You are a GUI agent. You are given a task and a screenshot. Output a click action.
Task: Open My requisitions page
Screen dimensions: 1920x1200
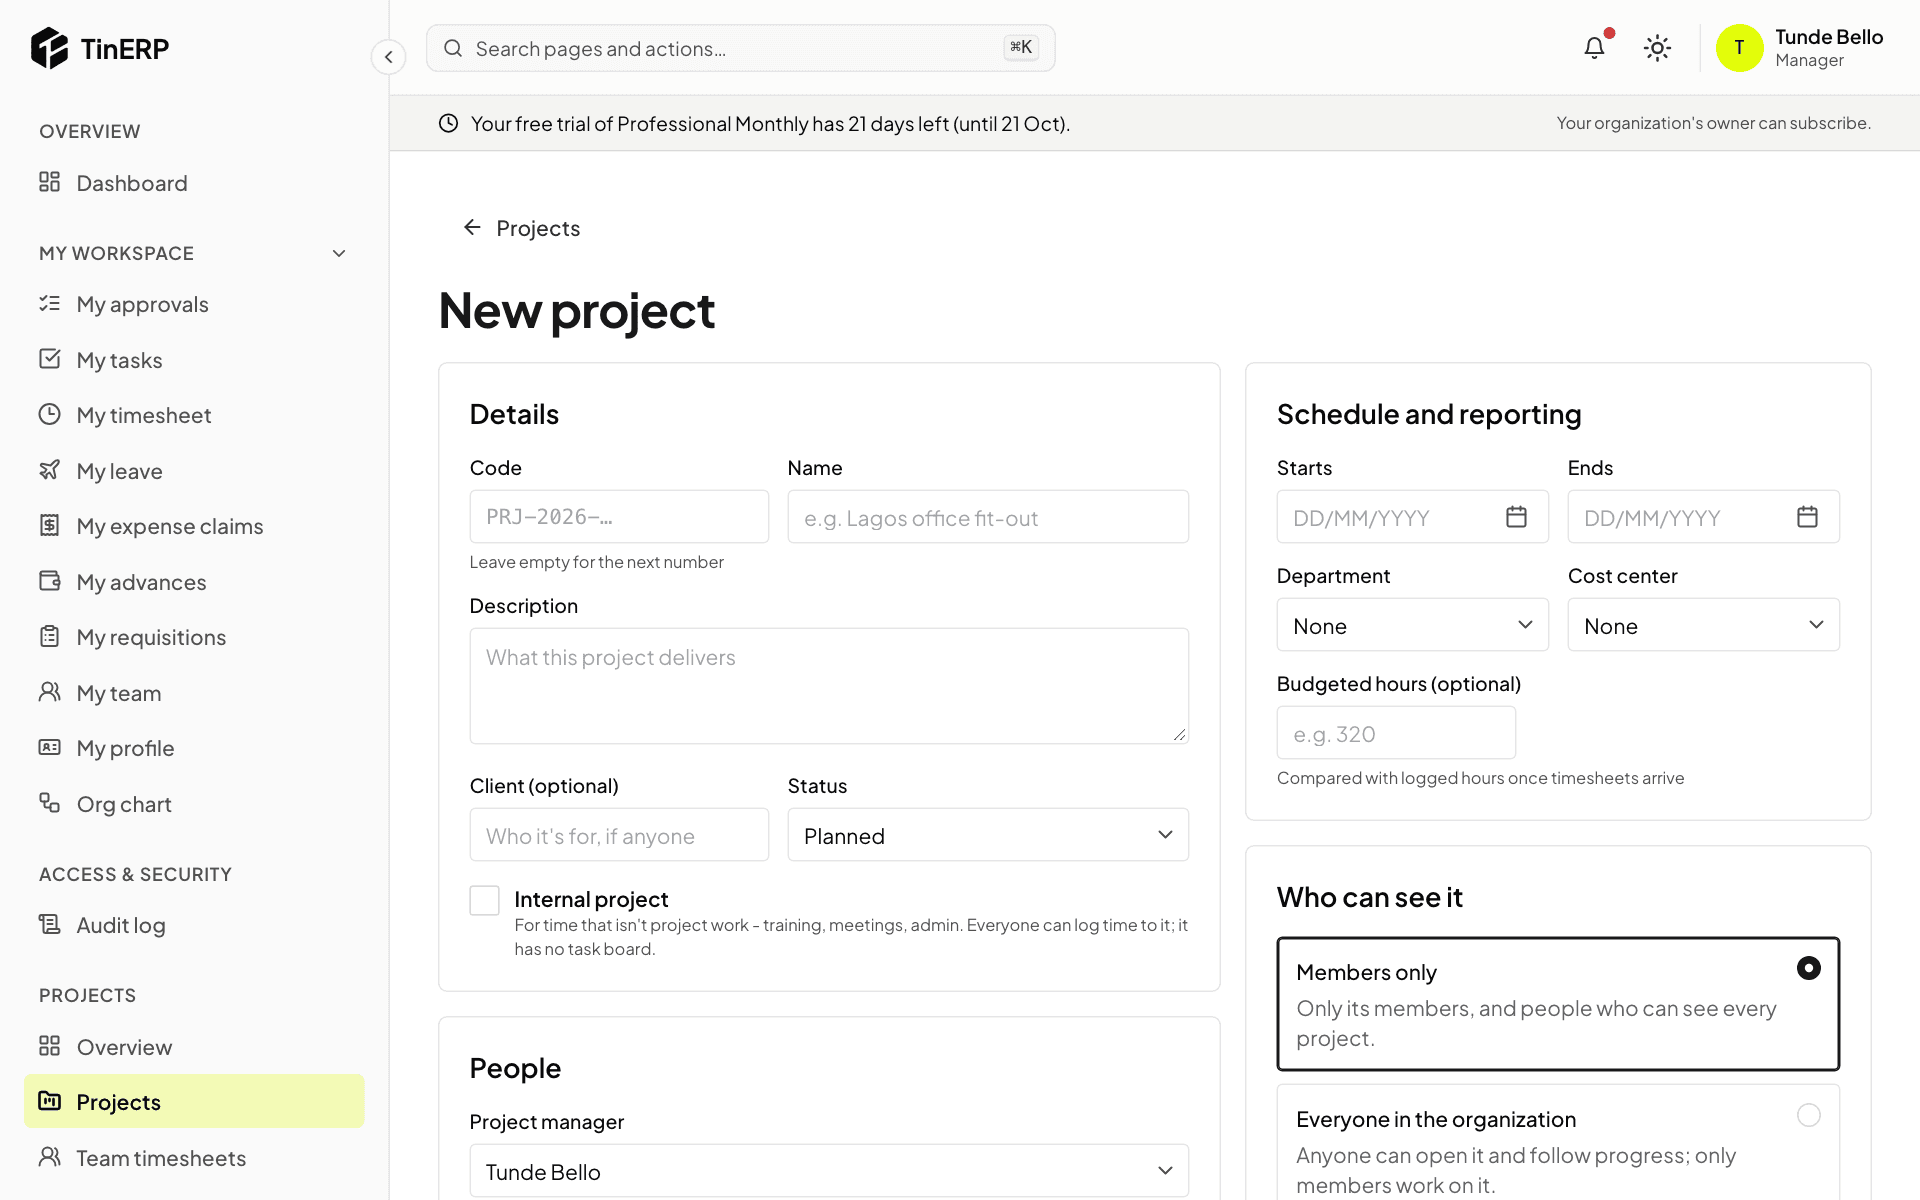pyautogui.click(x=194, y=637)
